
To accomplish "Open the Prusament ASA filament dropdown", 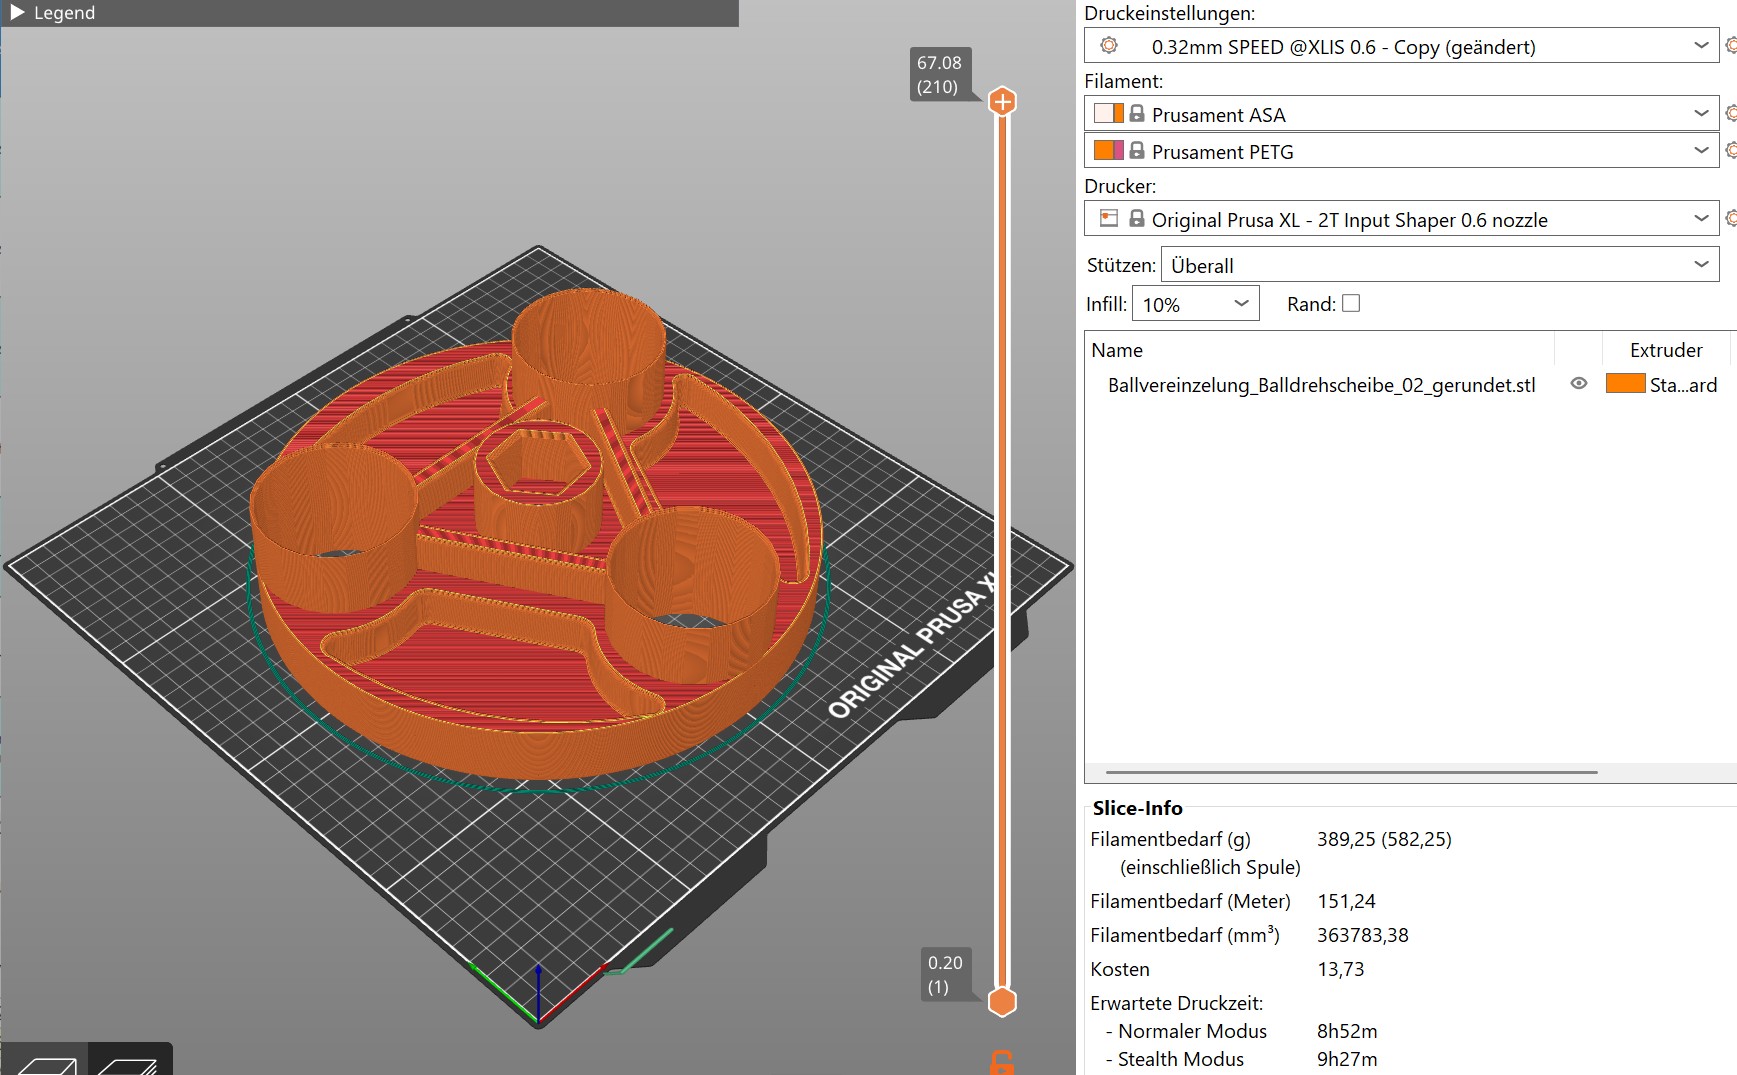I will click(1701, 114).
